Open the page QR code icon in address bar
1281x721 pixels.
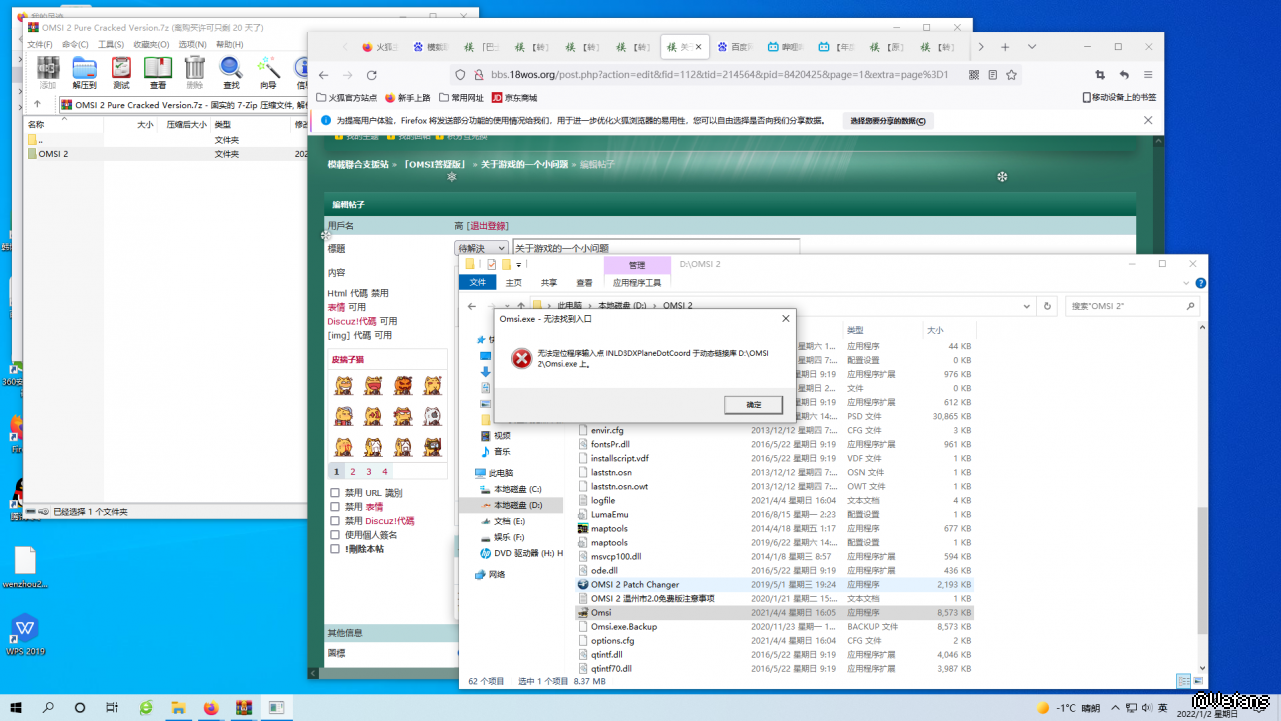pos(974,75)
